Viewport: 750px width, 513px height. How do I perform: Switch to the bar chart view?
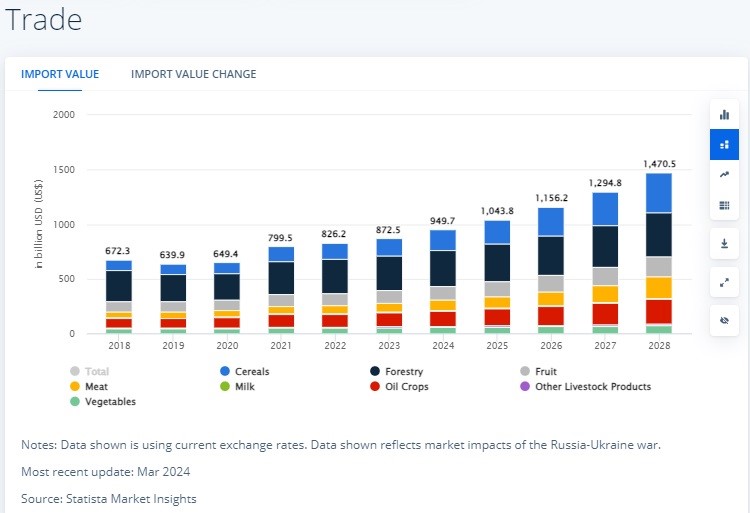tap(724, 115)
